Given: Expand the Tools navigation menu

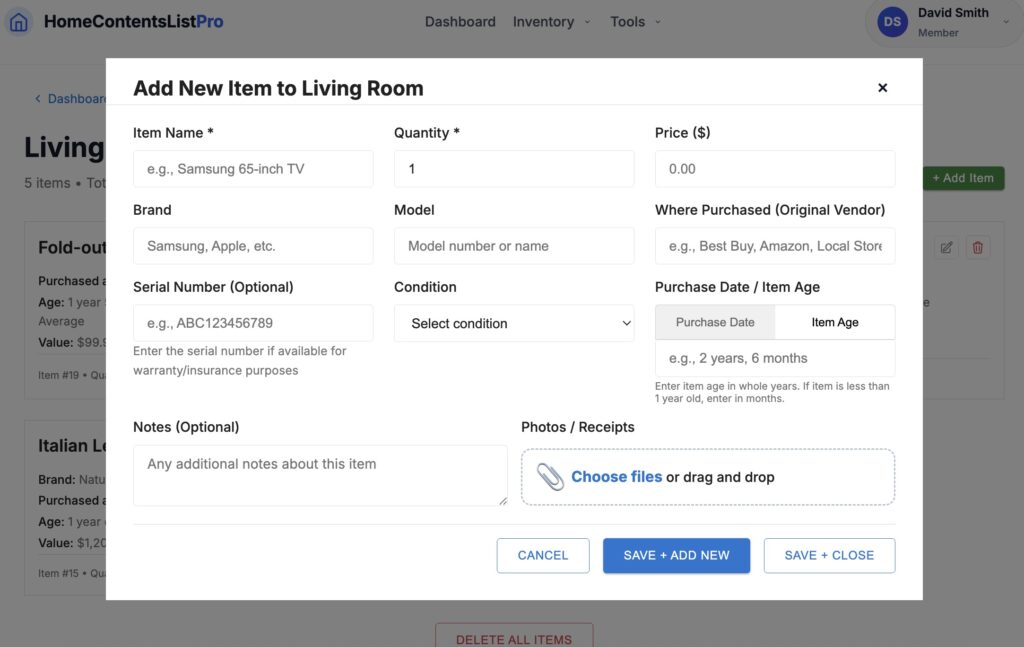Looking at the screenshot, I should (x=635, y=21).
